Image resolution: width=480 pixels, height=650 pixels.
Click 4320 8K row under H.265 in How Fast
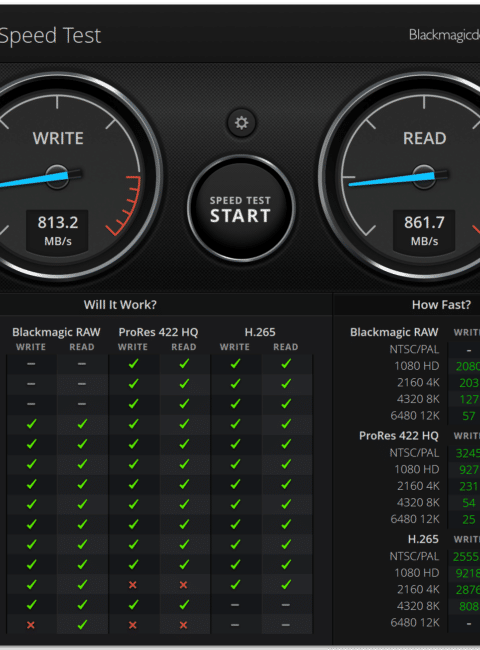(x=418, y=606)
